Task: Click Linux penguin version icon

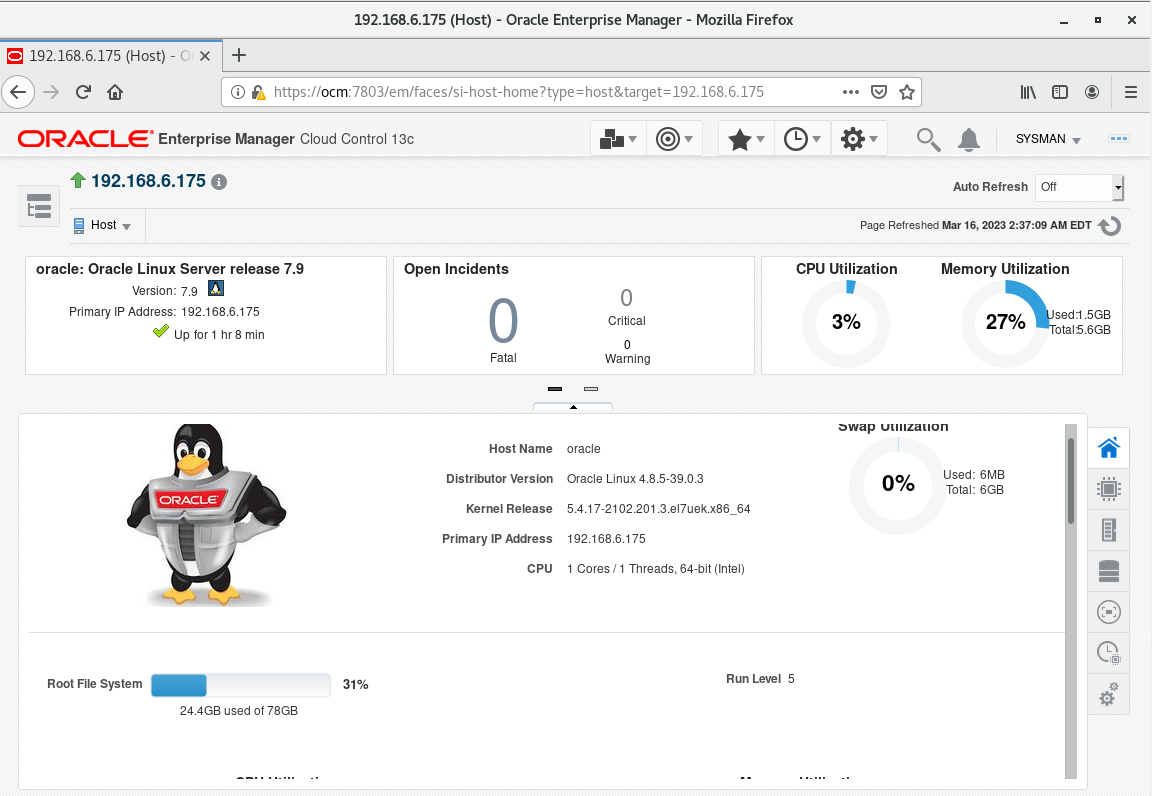Action: point(215,288)
